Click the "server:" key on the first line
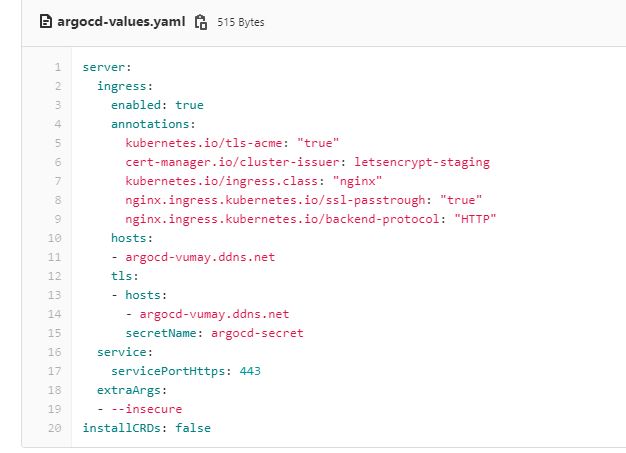This screenshot has width=626, height=453. pyautogui.click(x=105, y=68)
